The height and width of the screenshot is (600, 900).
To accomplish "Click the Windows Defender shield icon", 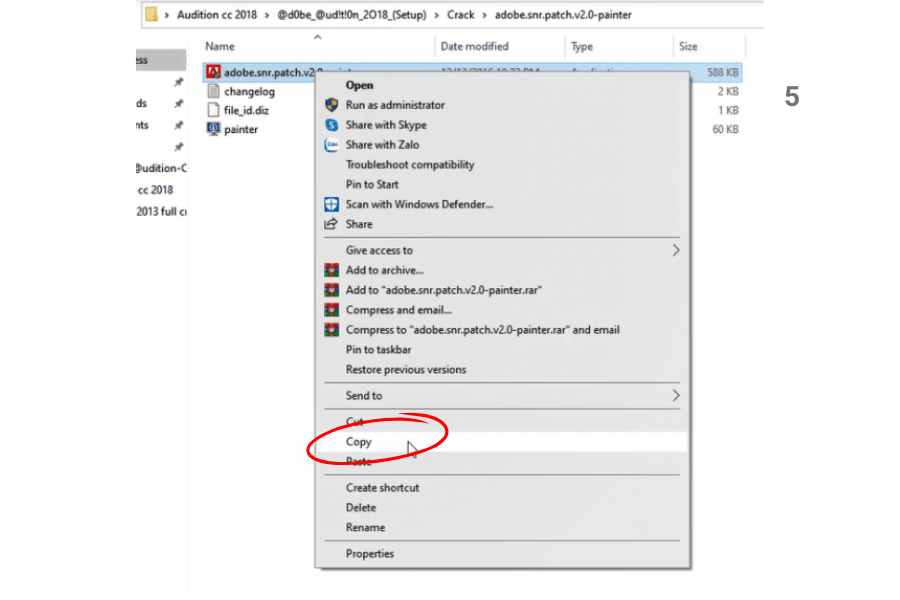I will (x=332, y=204).
